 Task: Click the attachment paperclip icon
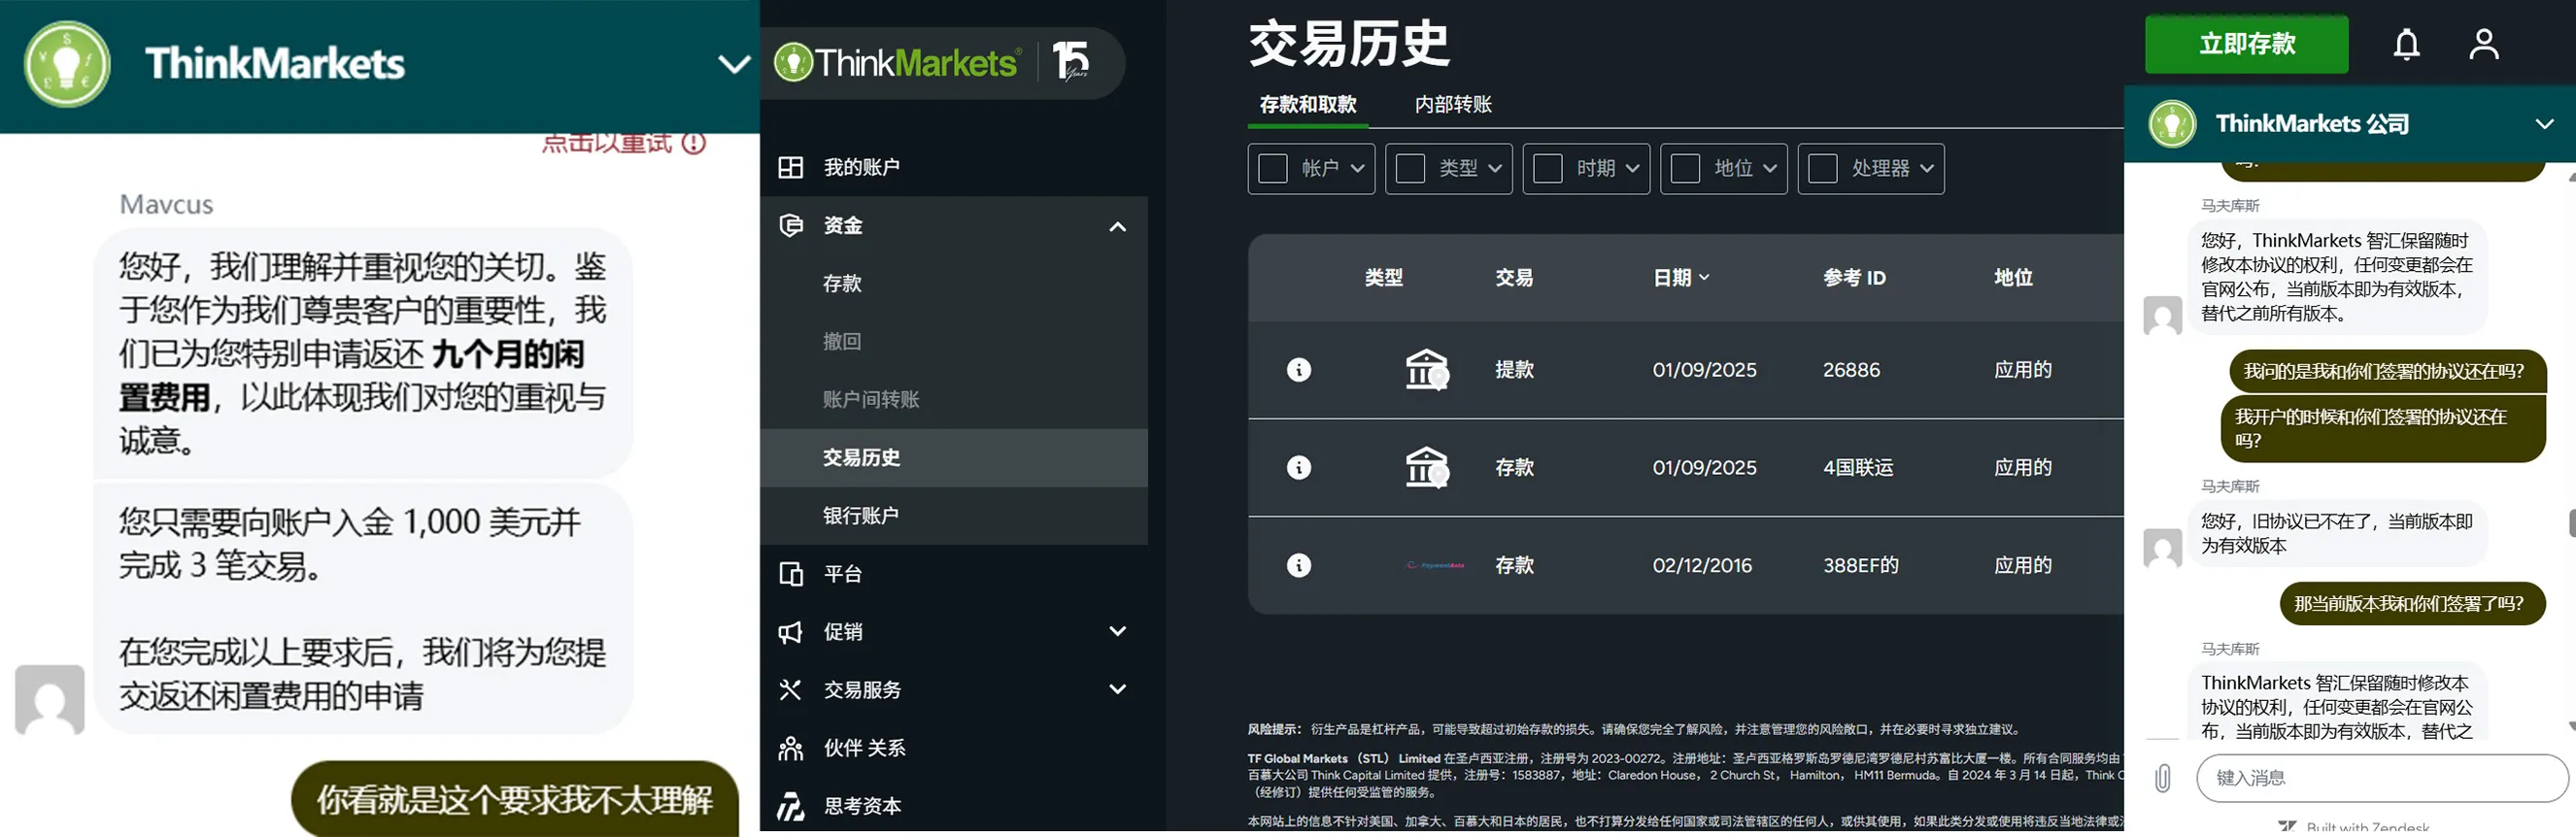coord(2162,778)
